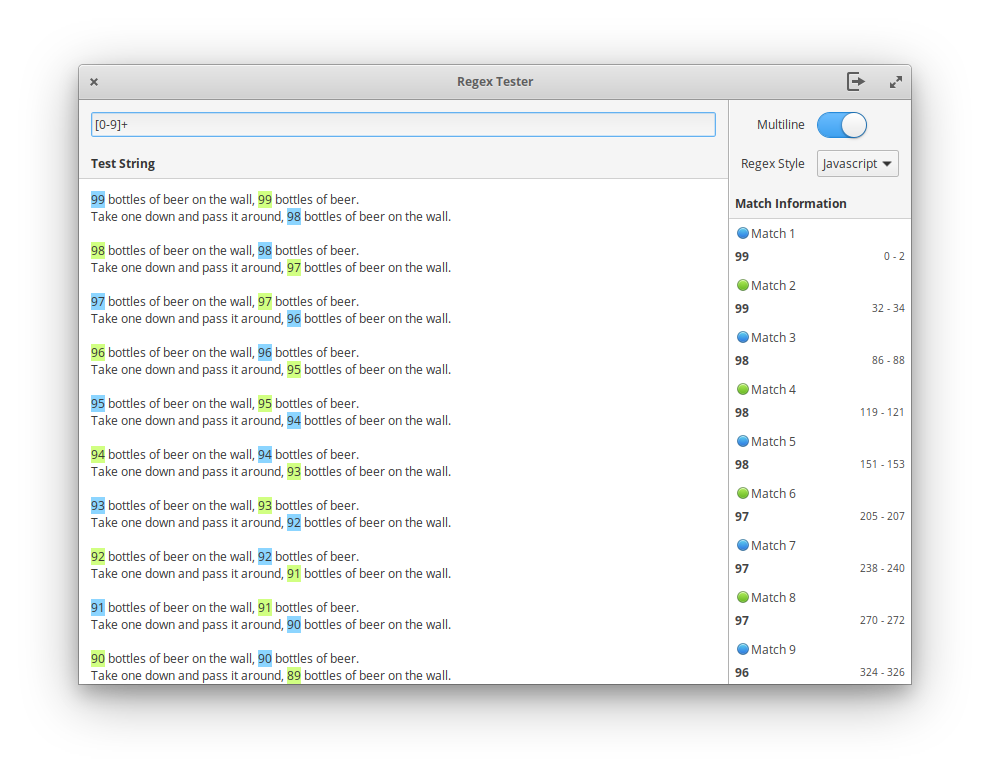Select the Match 4 label

pyautogui.click(x=773, y=389)
